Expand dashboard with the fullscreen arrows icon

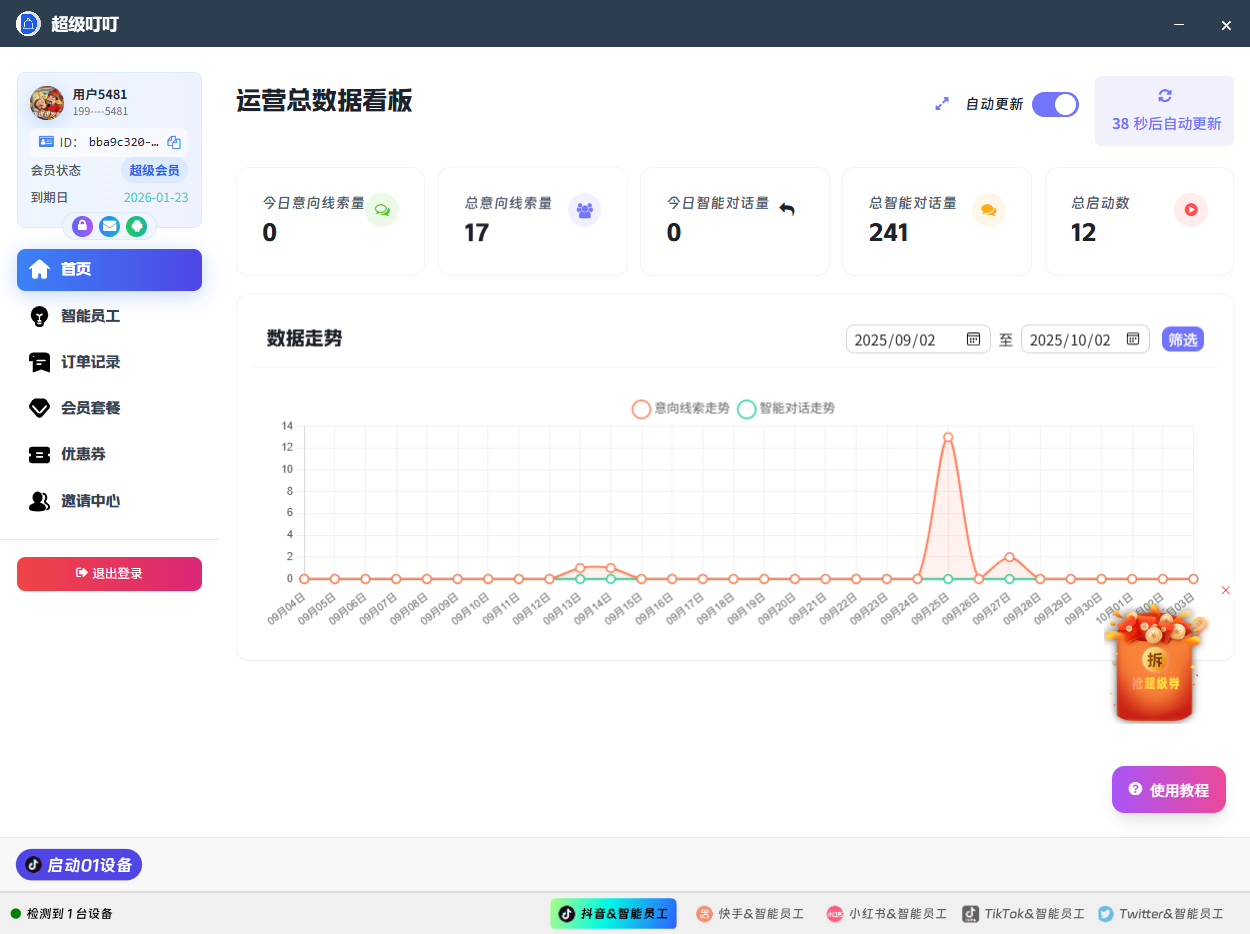pos(941,103)
